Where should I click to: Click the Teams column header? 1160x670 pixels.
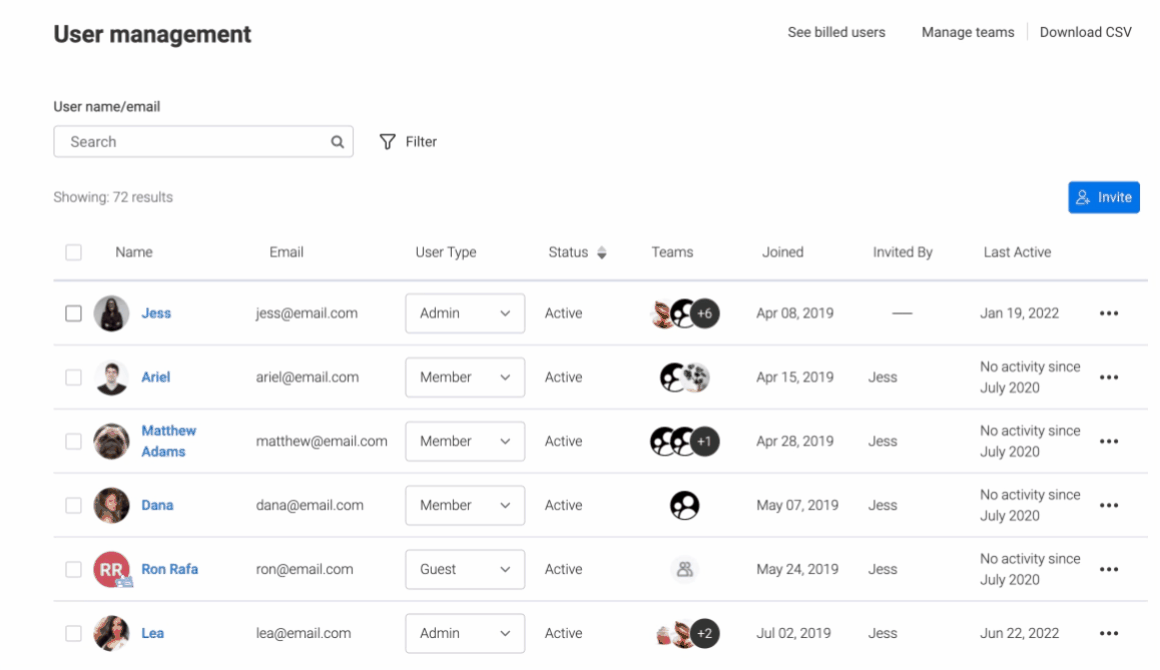(672, 252)
